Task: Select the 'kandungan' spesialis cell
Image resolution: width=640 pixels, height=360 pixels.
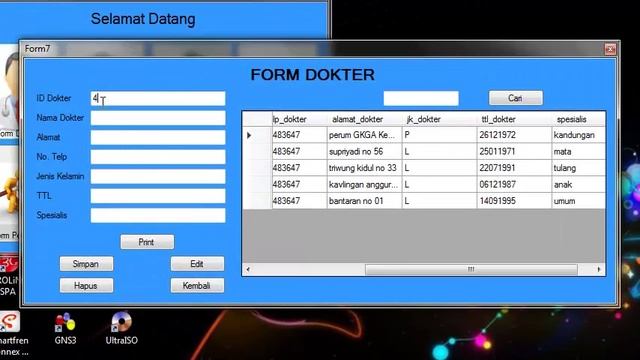Action: tap(578, 135)
